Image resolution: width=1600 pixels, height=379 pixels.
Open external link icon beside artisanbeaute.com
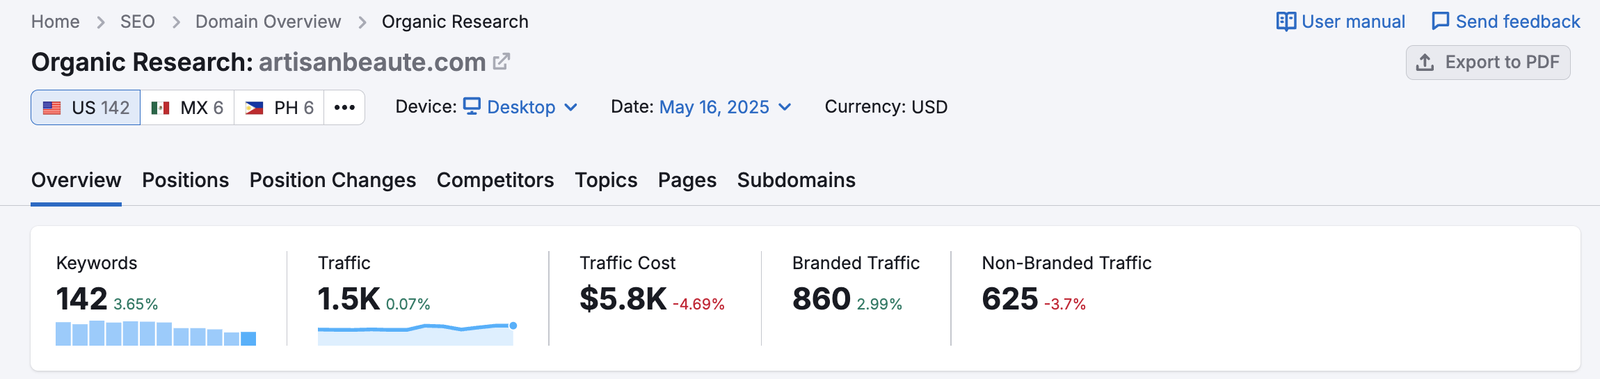[x=501, y=62]
